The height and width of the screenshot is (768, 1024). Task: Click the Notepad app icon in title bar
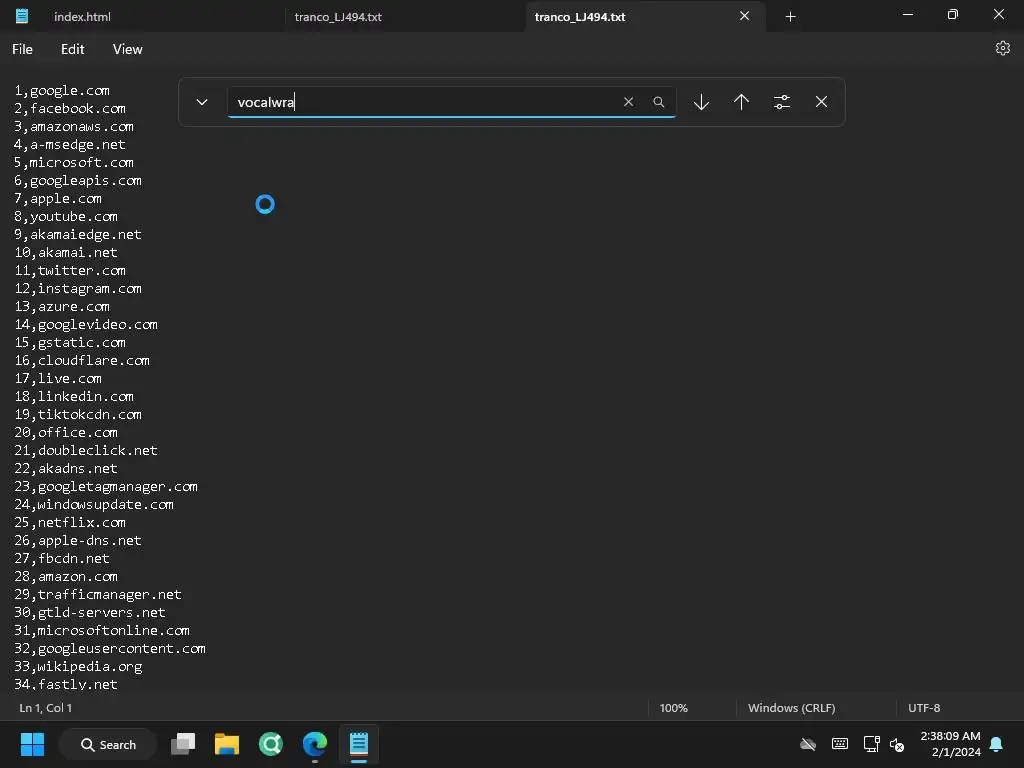point(22,16)
